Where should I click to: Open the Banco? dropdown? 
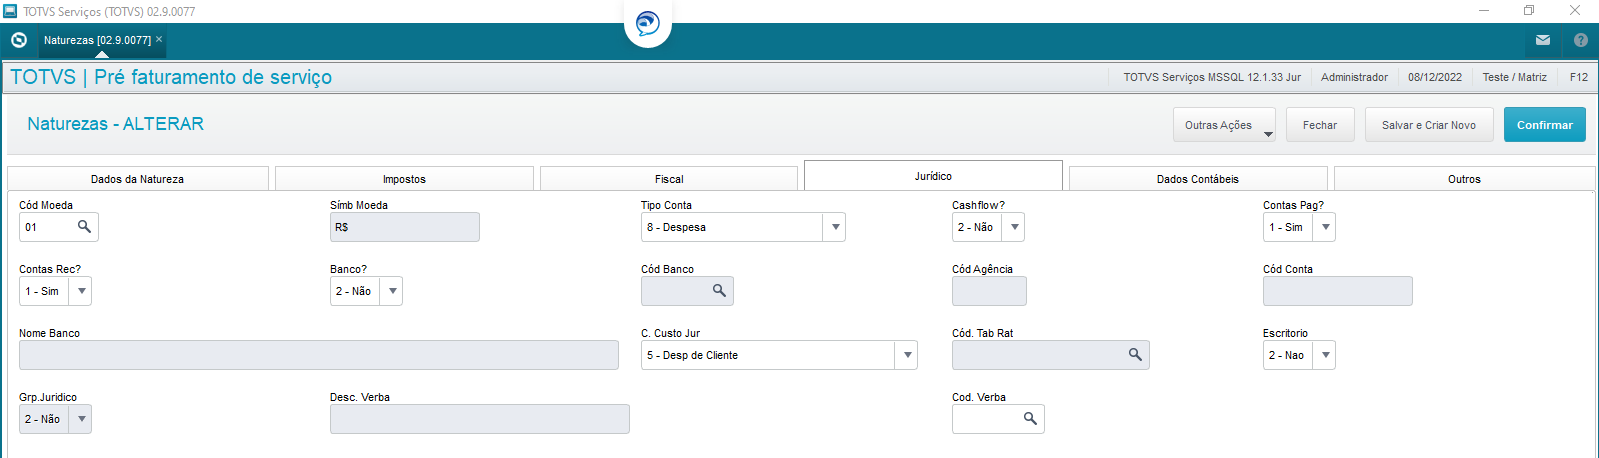coord(392,291)
